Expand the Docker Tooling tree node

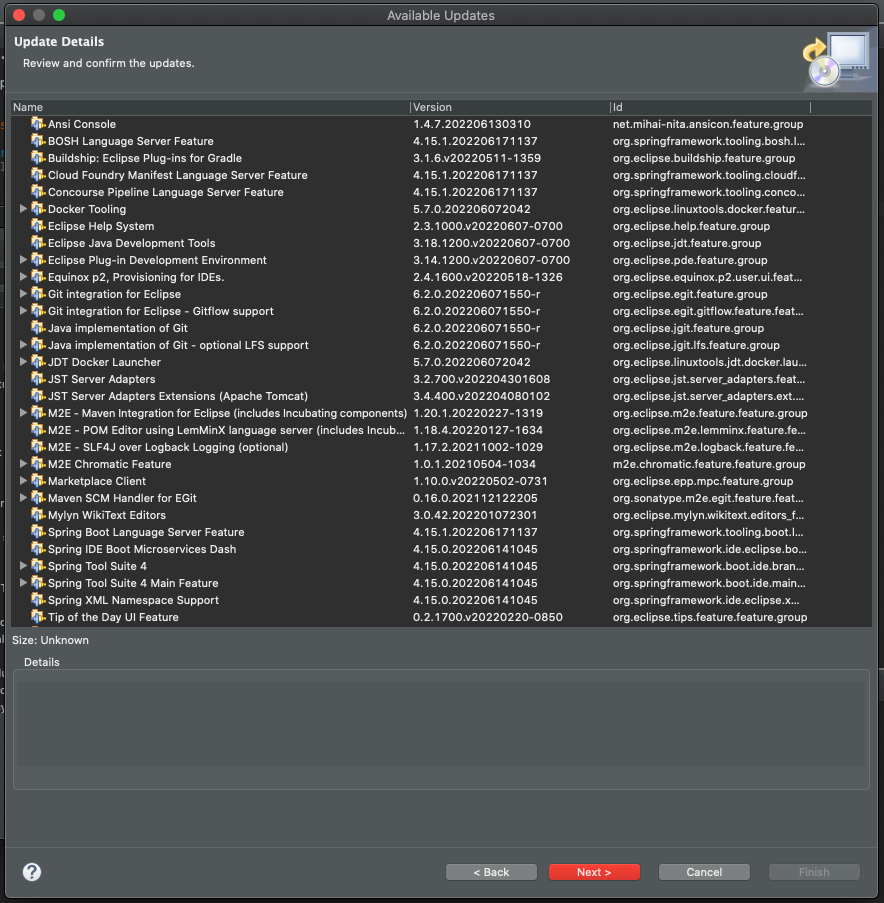pos(23,209)
